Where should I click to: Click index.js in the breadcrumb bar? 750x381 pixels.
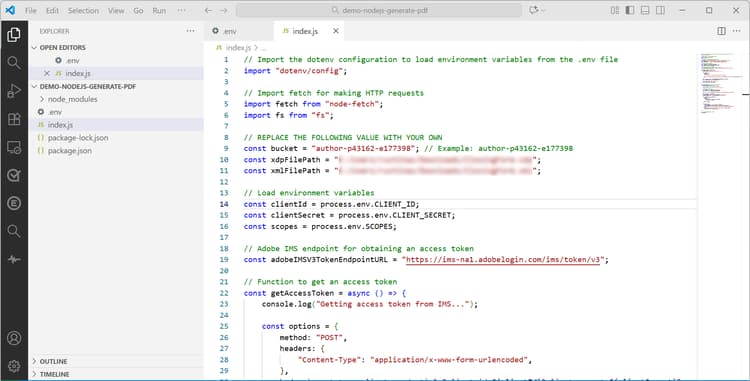tap(238, 47)
